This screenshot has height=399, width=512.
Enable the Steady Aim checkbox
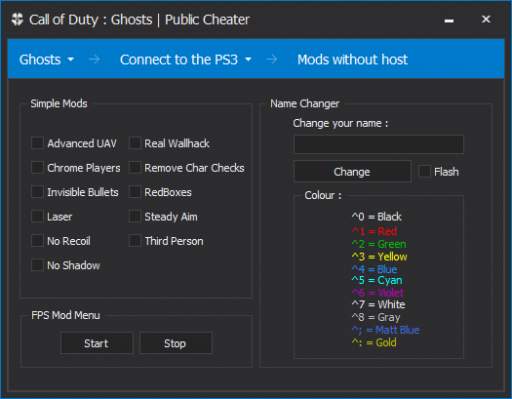[135, 216]
